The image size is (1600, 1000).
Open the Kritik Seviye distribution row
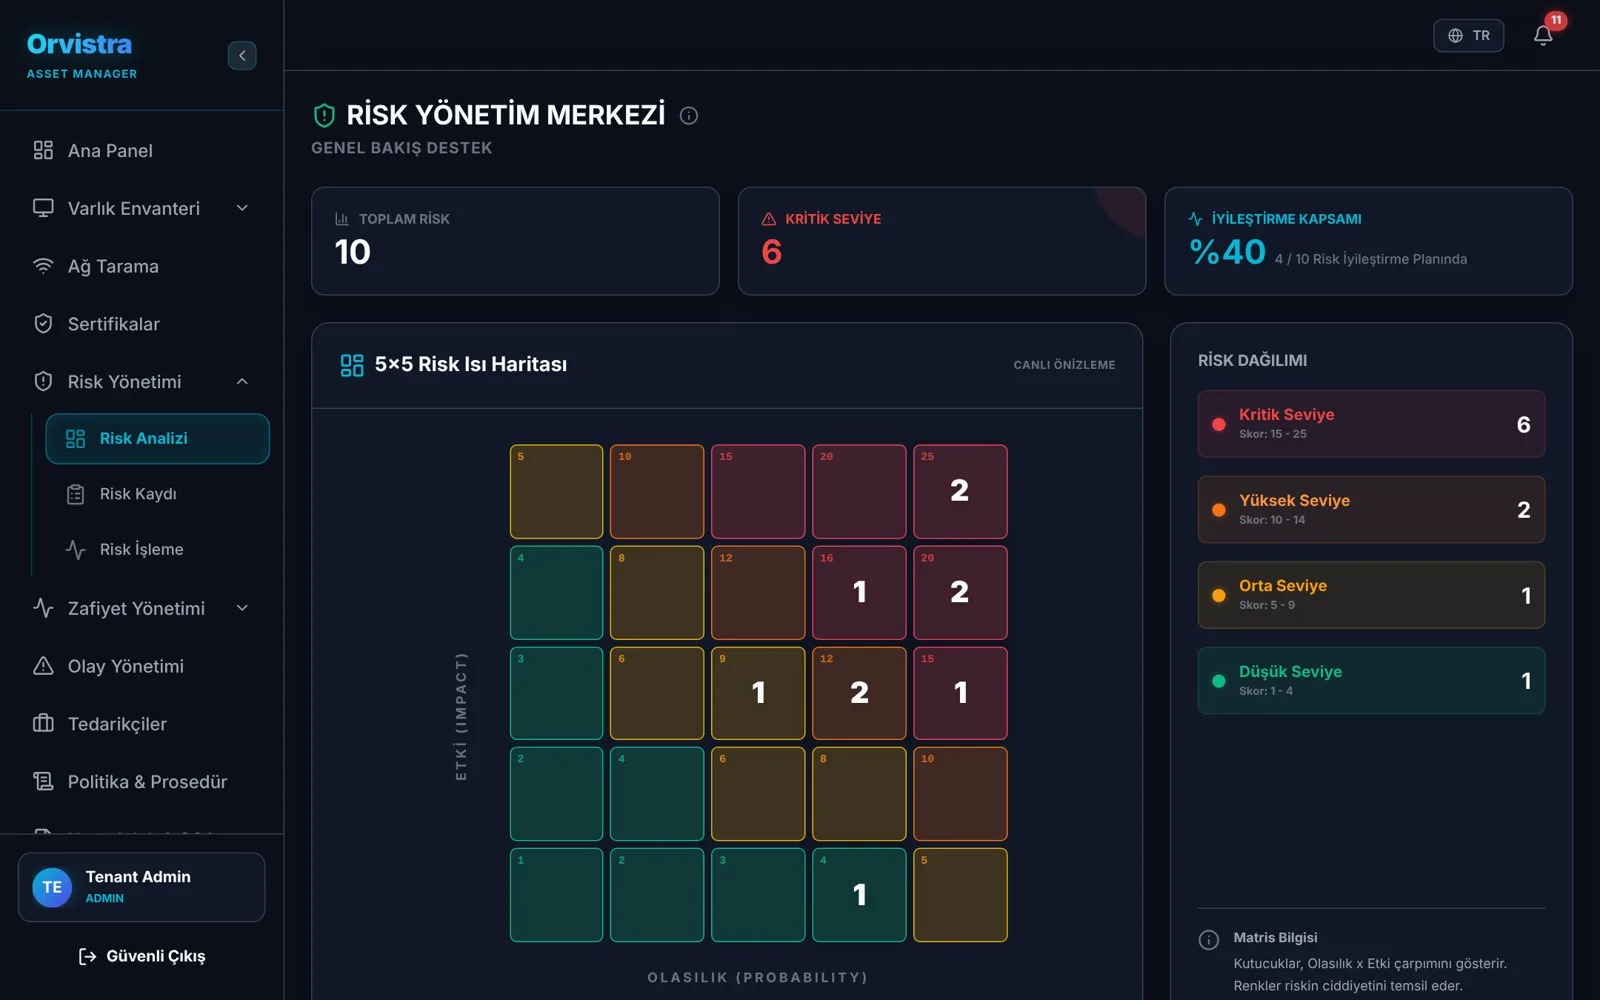coord(1371,424)
